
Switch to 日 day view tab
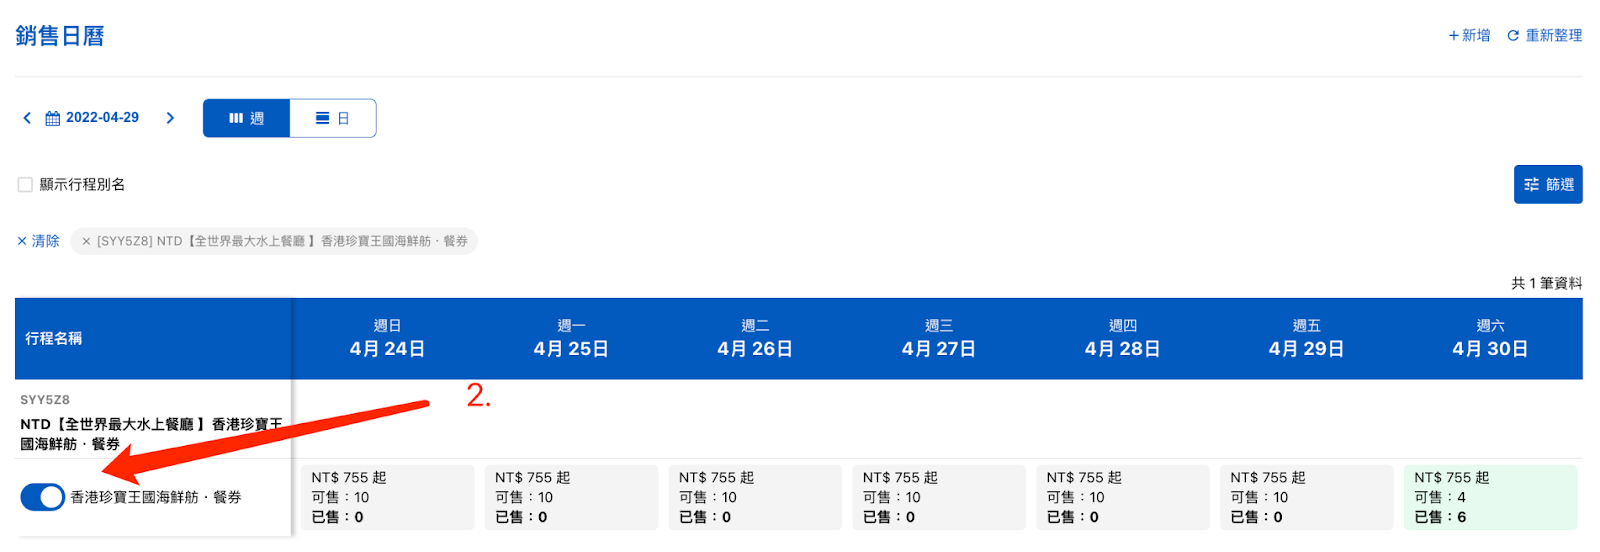pyautogui.click(x=333, y=118)
